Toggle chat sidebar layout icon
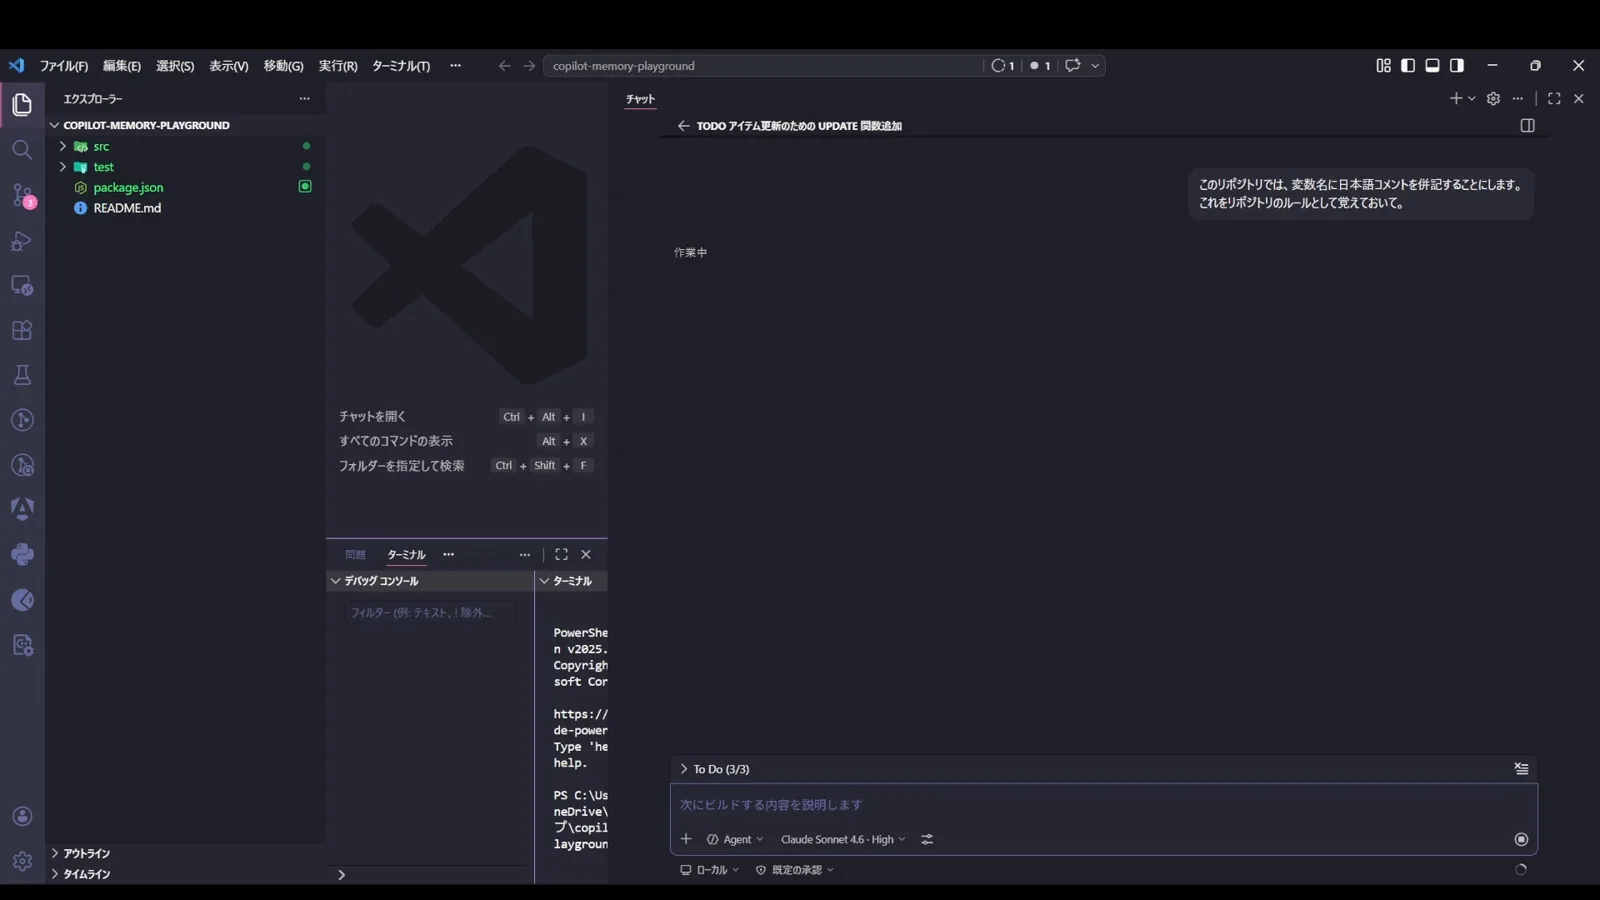The image size is (1600, 900). [1527, 126]
